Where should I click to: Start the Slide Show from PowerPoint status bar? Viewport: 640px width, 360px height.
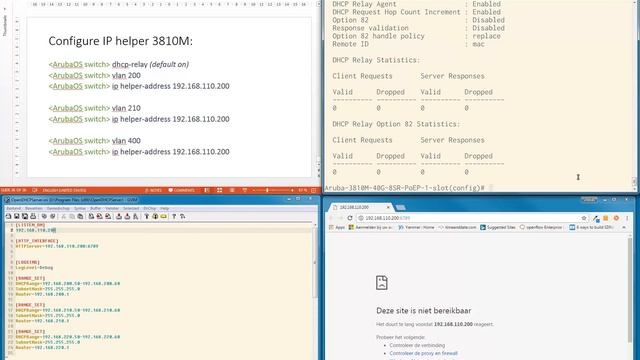pyautogui.click(x=245, y=191)
